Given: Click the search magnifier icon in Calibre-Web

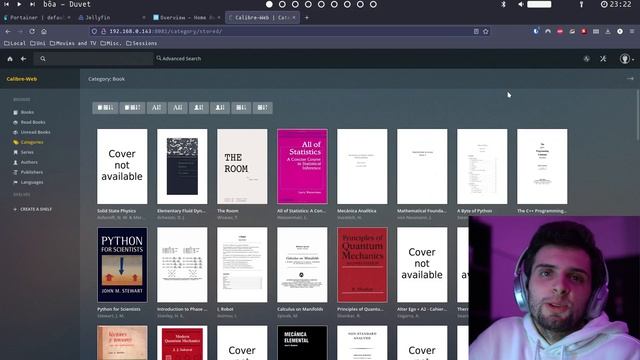Looking at the screenshot, I should click(43, 59).
